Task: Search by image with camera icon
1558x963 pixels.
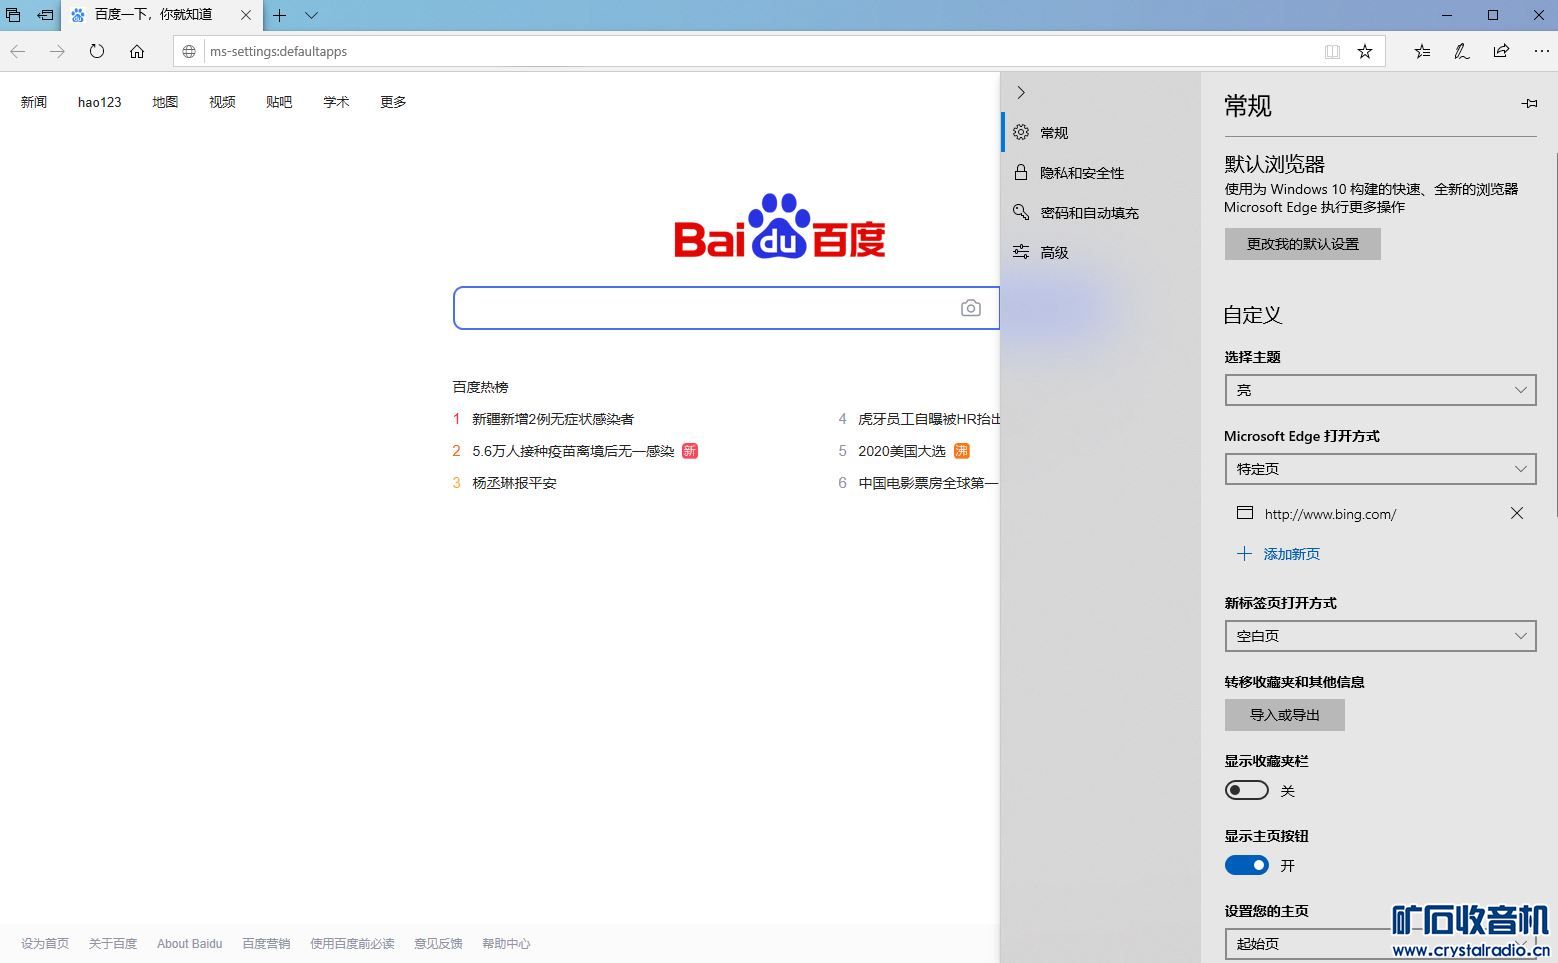Action: pyautogui.click(x=971, y=308)
